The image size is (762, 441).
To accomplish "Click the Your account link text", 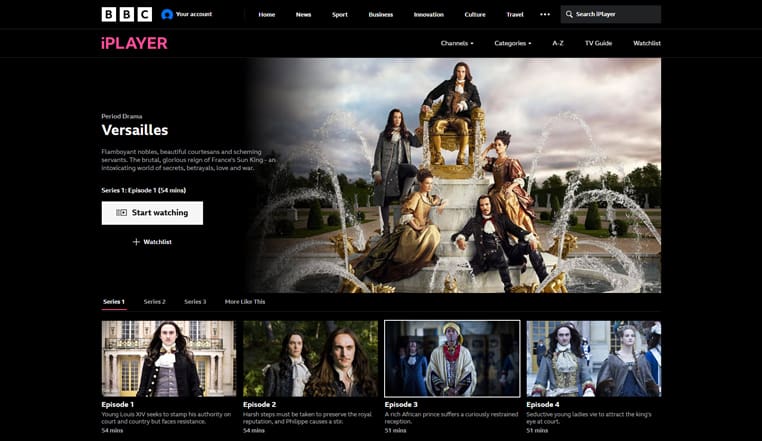I will pyautogui.click(x=194, y=14).
